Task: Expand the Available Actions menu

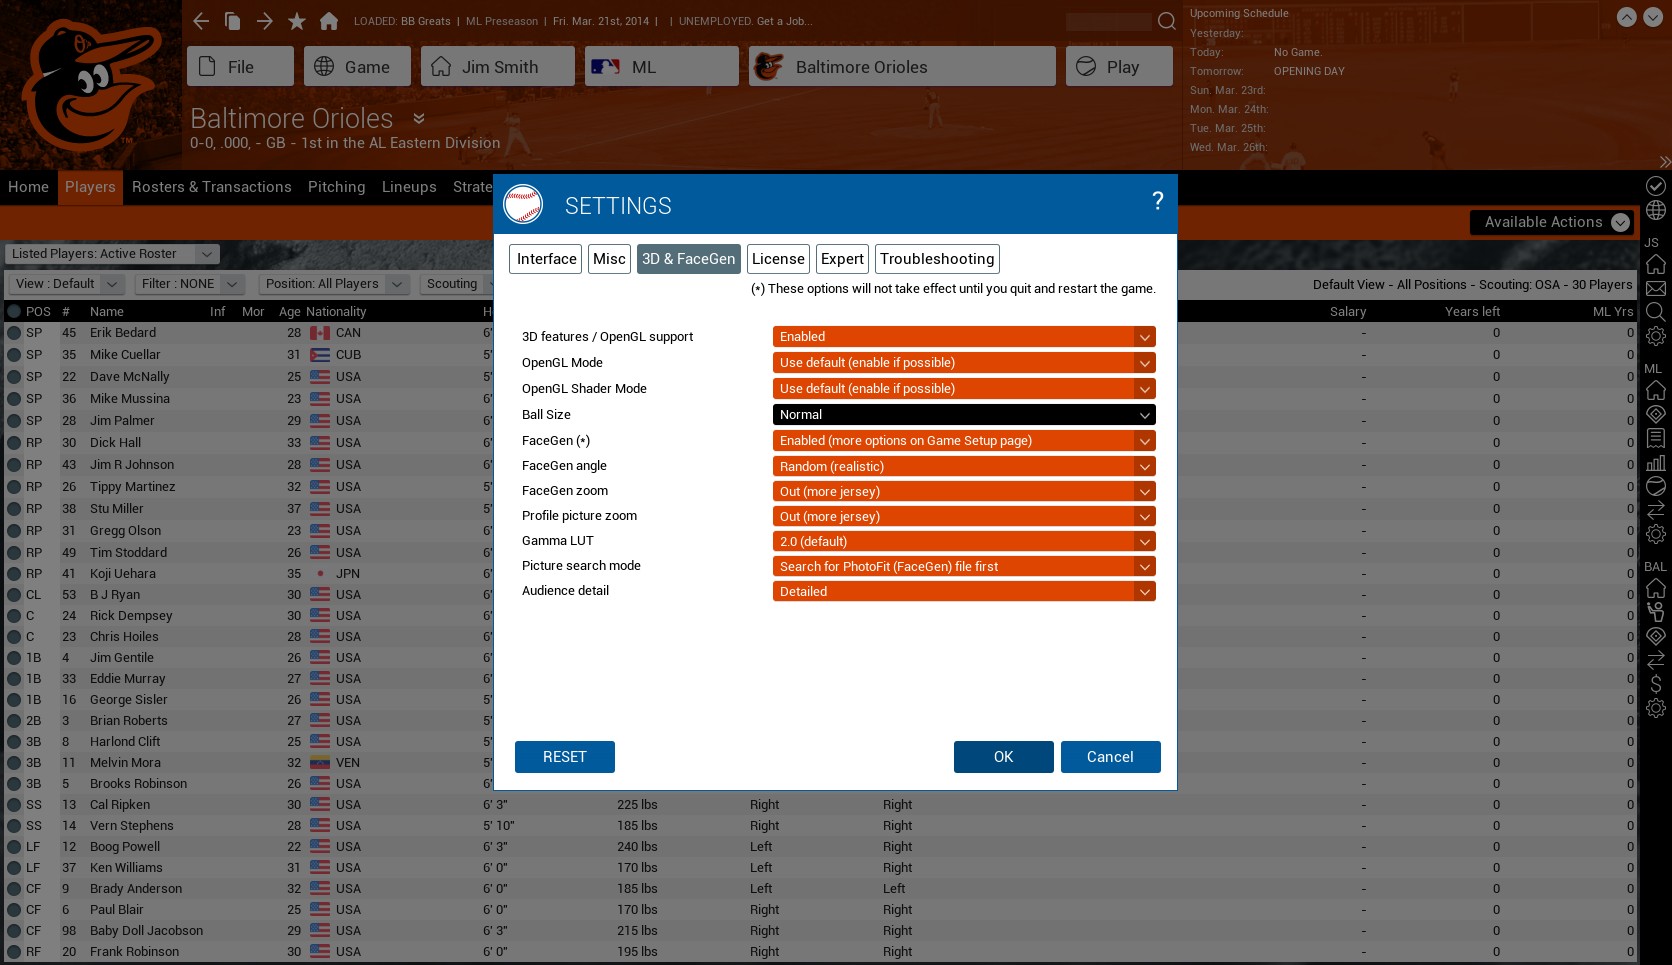Action: tap(1556, 222)
